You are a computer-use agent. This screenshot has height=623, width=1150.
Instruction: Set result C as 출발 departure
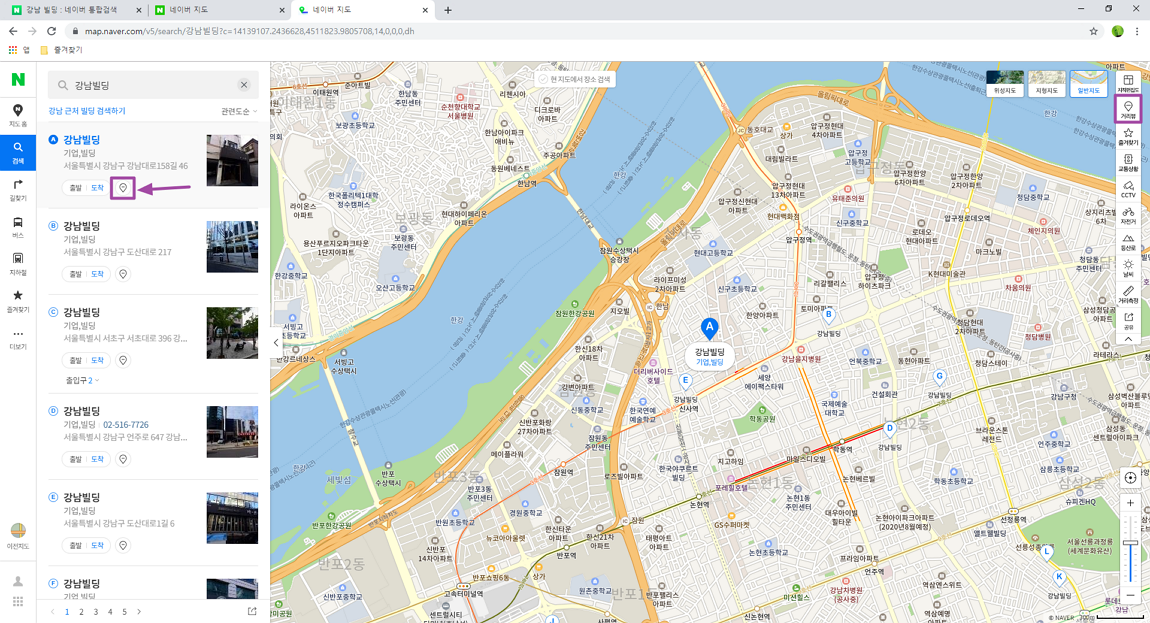(76, 360)
